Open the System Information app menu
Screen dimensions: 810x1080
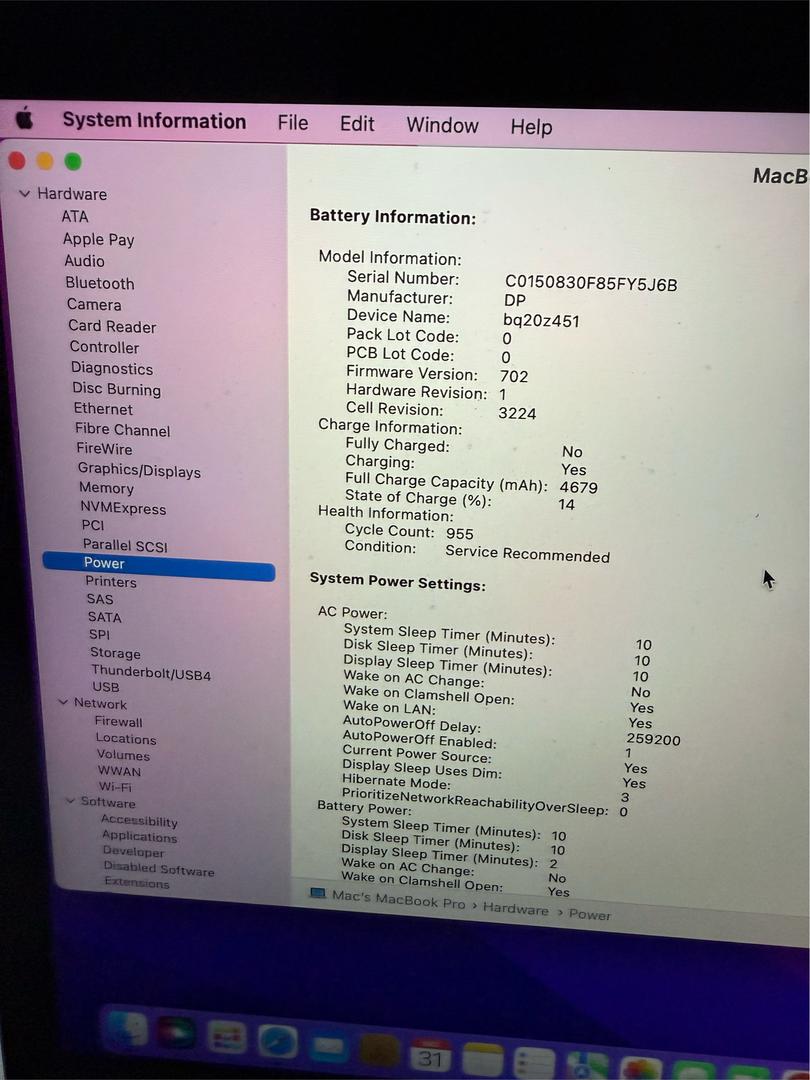click(x=154, y=121)
